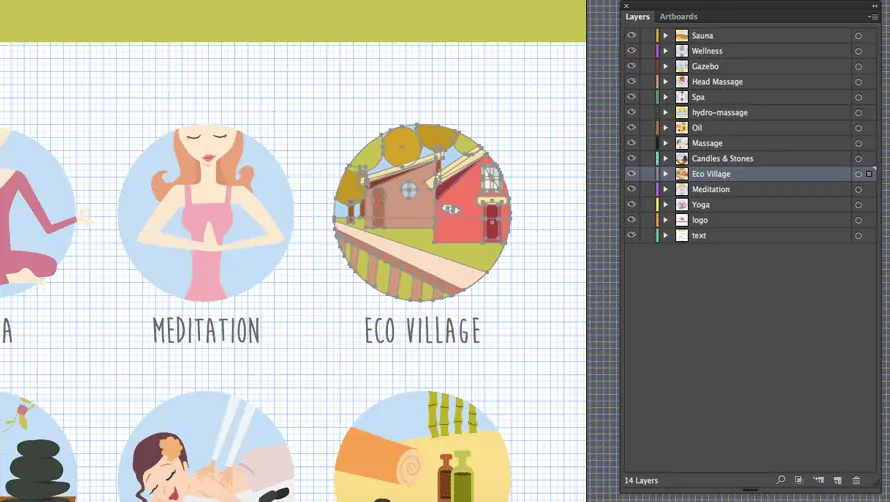Click the Massage layer thumbnail
Viewport: 890px width, 502px height.
coord(682,143)
